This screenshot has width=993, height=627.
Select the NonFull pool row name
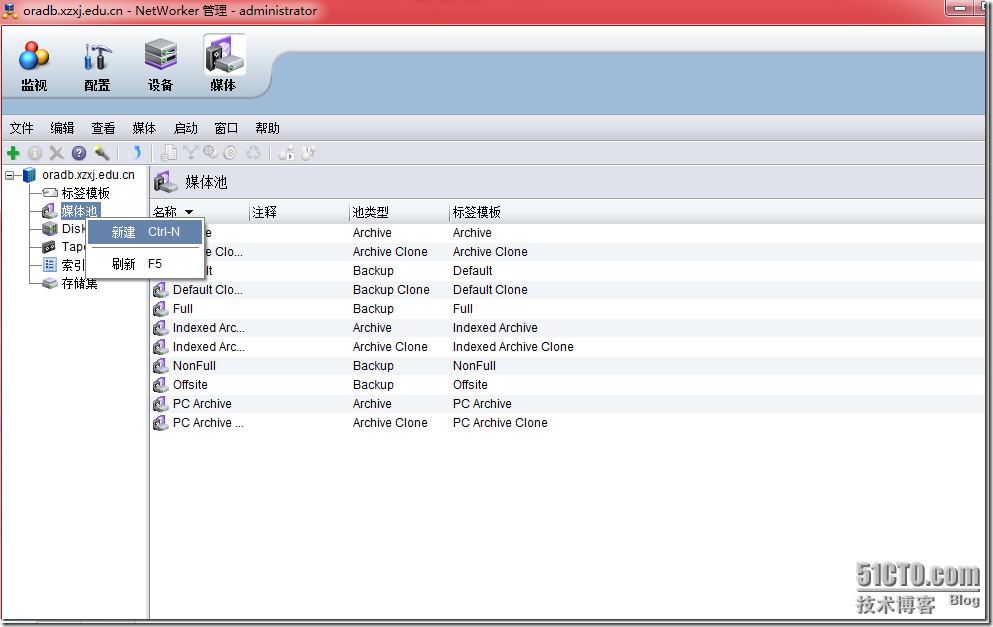194,366
